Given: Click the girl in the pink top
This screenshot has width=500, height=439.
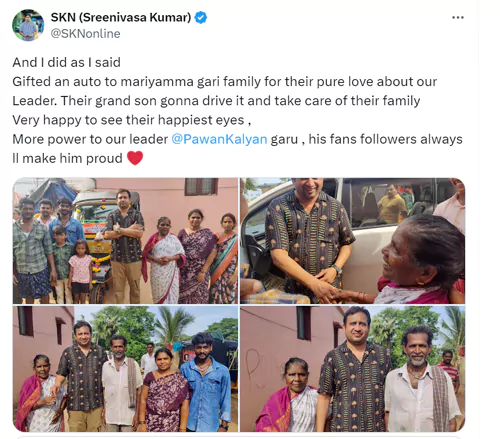Looking at the screenshot, I should pyautogui.click(x=80, y=270).
